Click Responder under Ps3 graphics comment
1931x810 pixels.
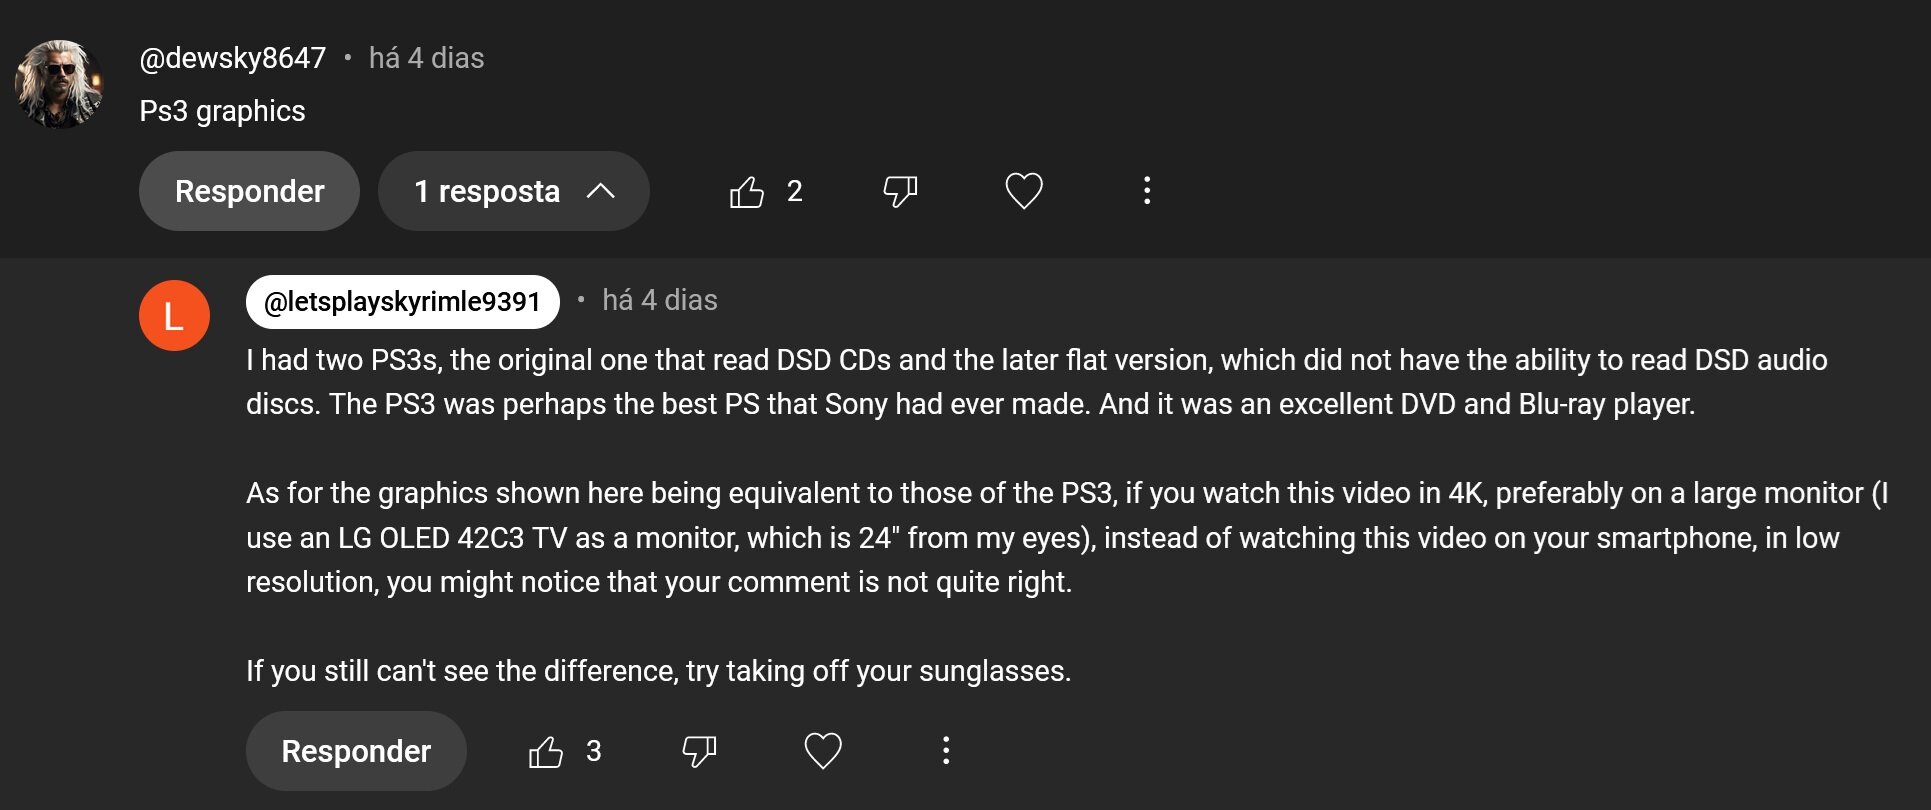click(249, 191)
